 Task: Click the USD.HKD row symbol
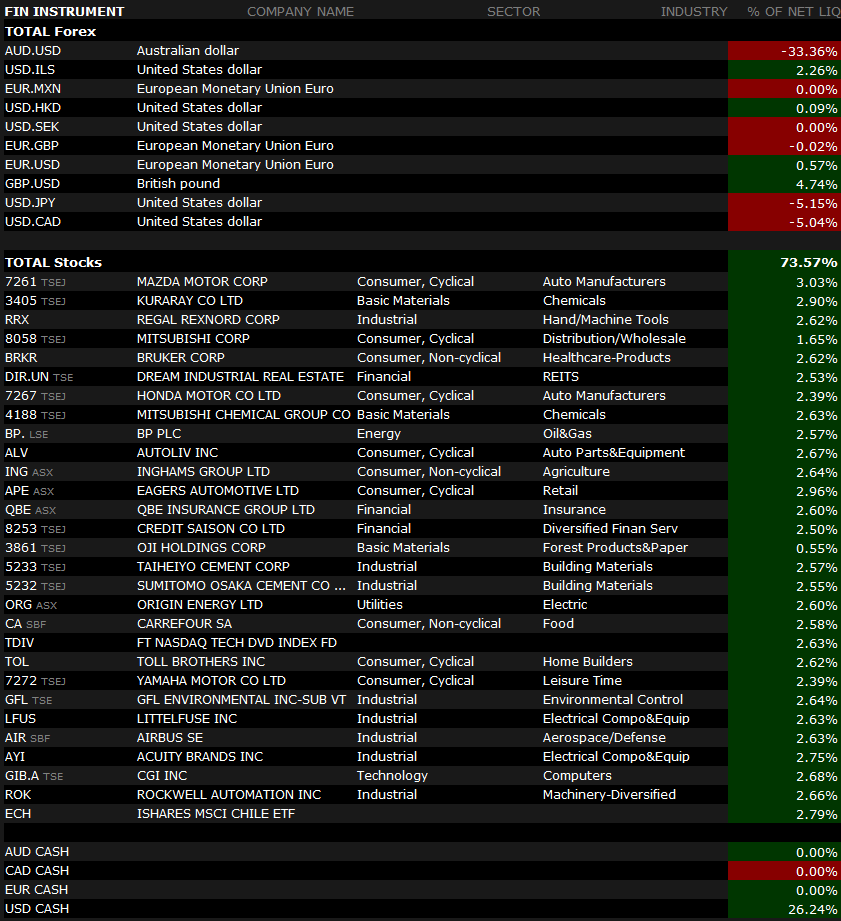[33, 107]
